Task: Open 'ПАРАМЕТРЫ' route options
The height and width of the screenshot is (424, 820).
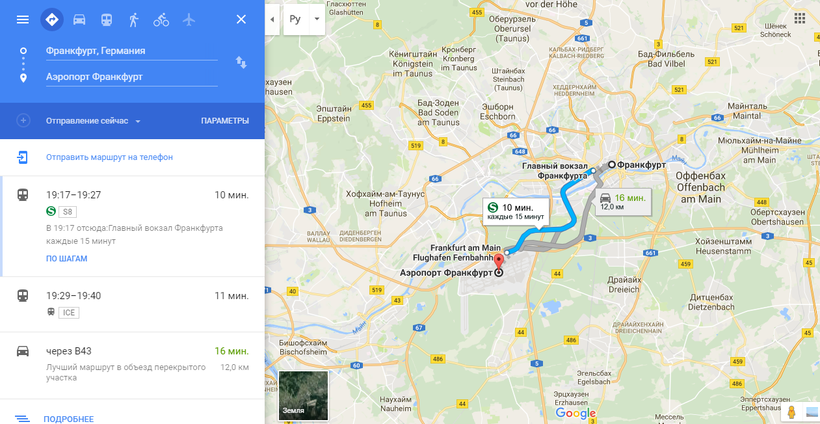Action: (225, 121)
